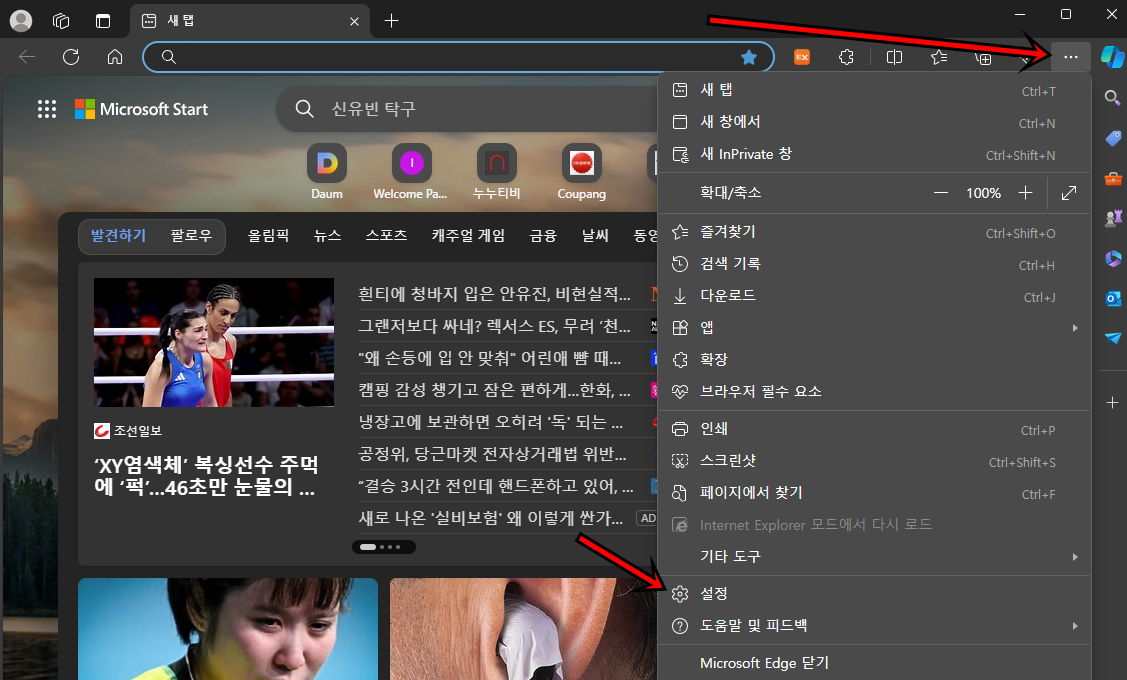The height and width of the screenshot is (680, 1127).
Task: Open the sidebar shopping tag icon
Action: pos(1113,138)
